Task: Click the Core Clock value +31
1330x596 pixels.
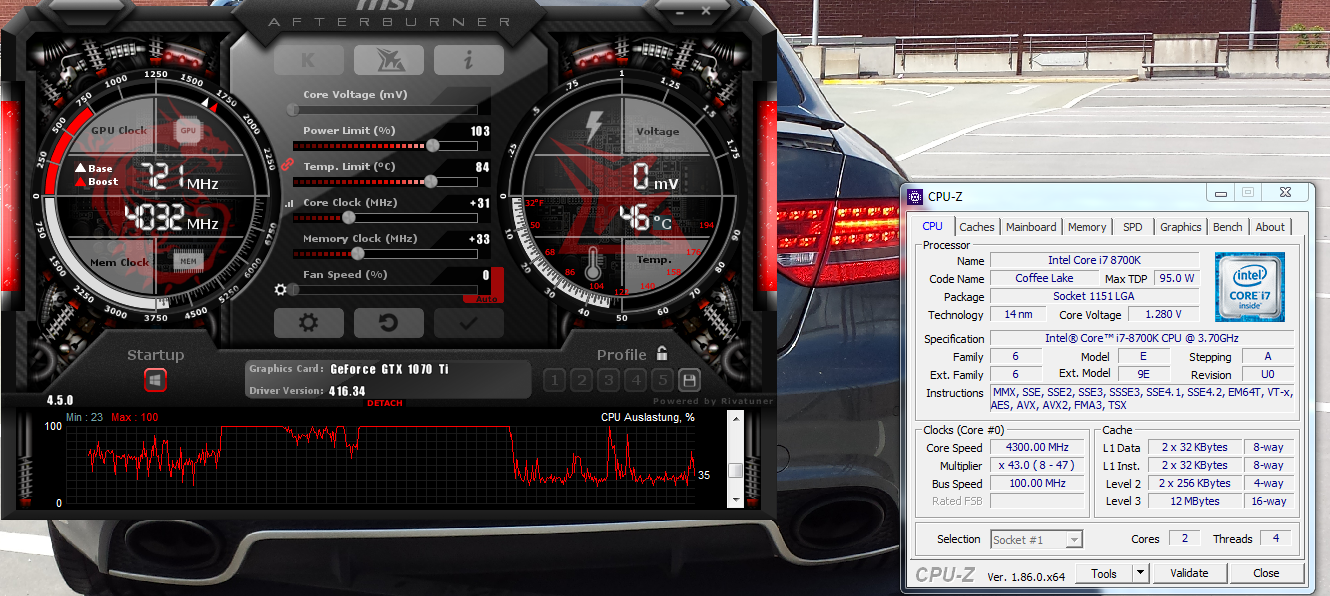Action: point(479,203)
